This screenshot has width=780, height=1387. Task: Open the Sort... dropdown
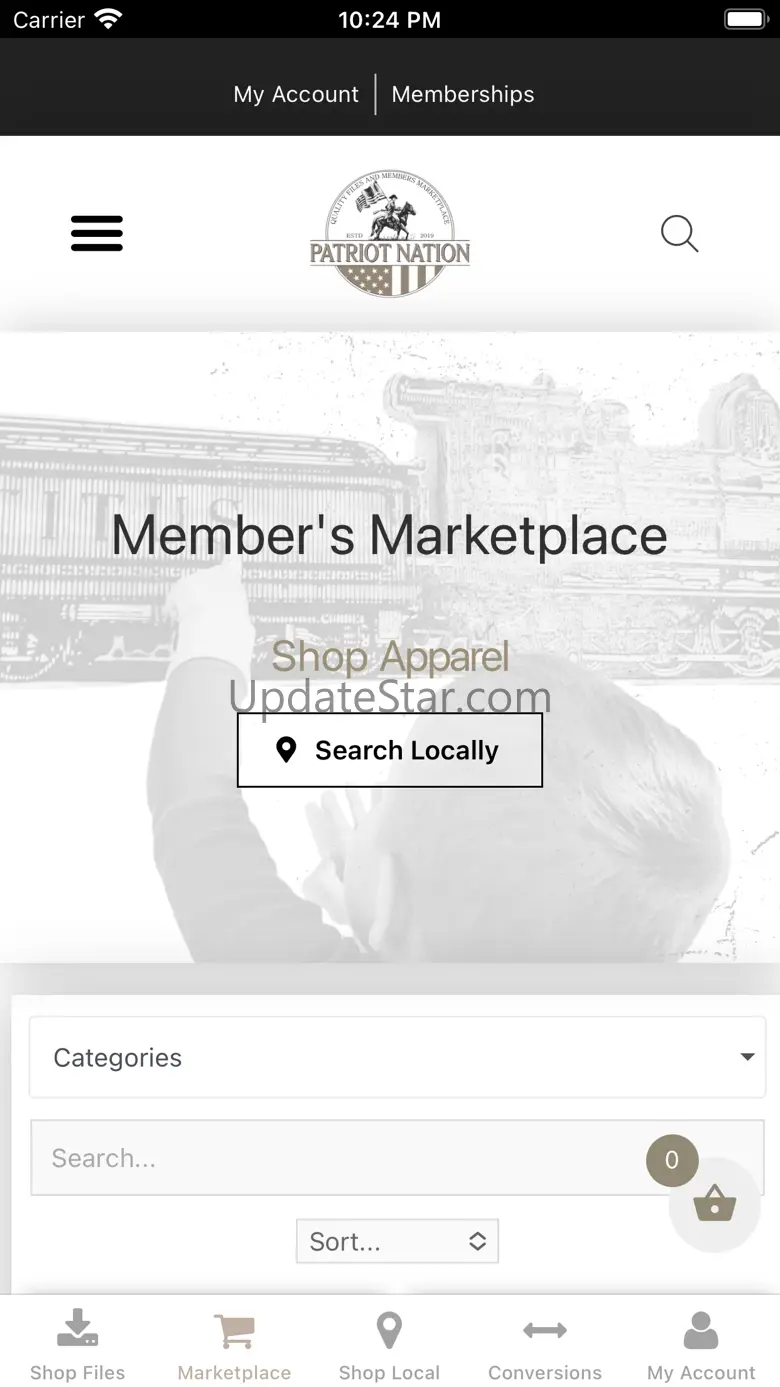tap(397, 1241)
